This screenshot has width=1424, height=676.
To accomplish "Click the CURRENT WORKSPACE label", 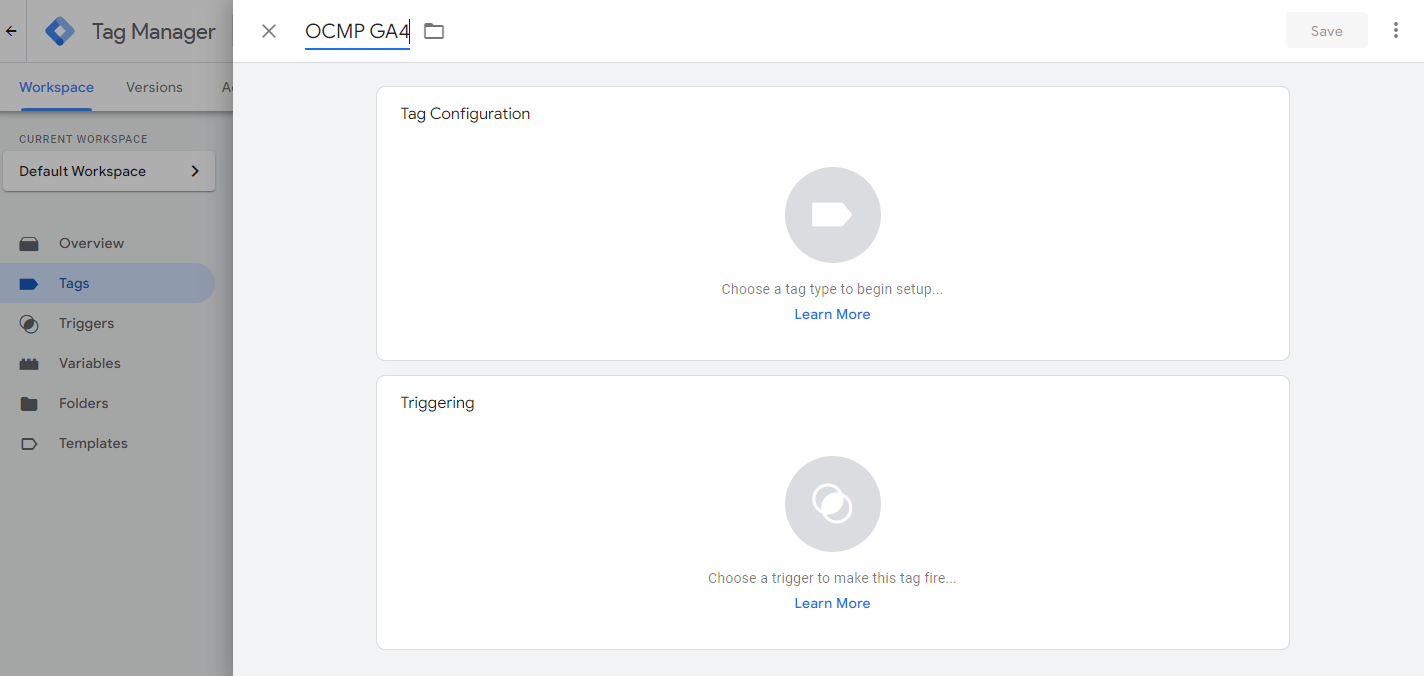I will (83, 139).
